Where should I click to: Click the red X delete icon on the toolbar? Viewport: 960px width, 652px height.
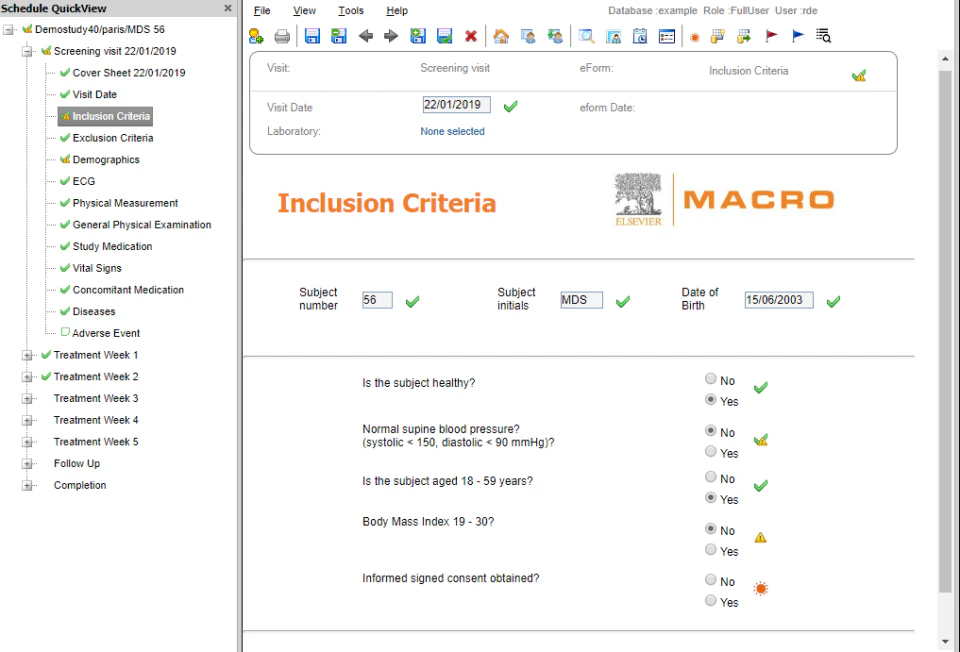(x=472, y=36)
